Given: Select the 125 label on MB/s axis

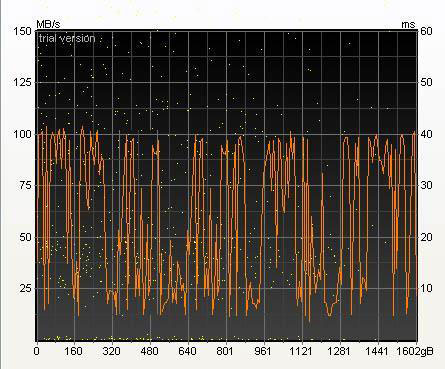Looking at the screenshot, I should 22,82.
